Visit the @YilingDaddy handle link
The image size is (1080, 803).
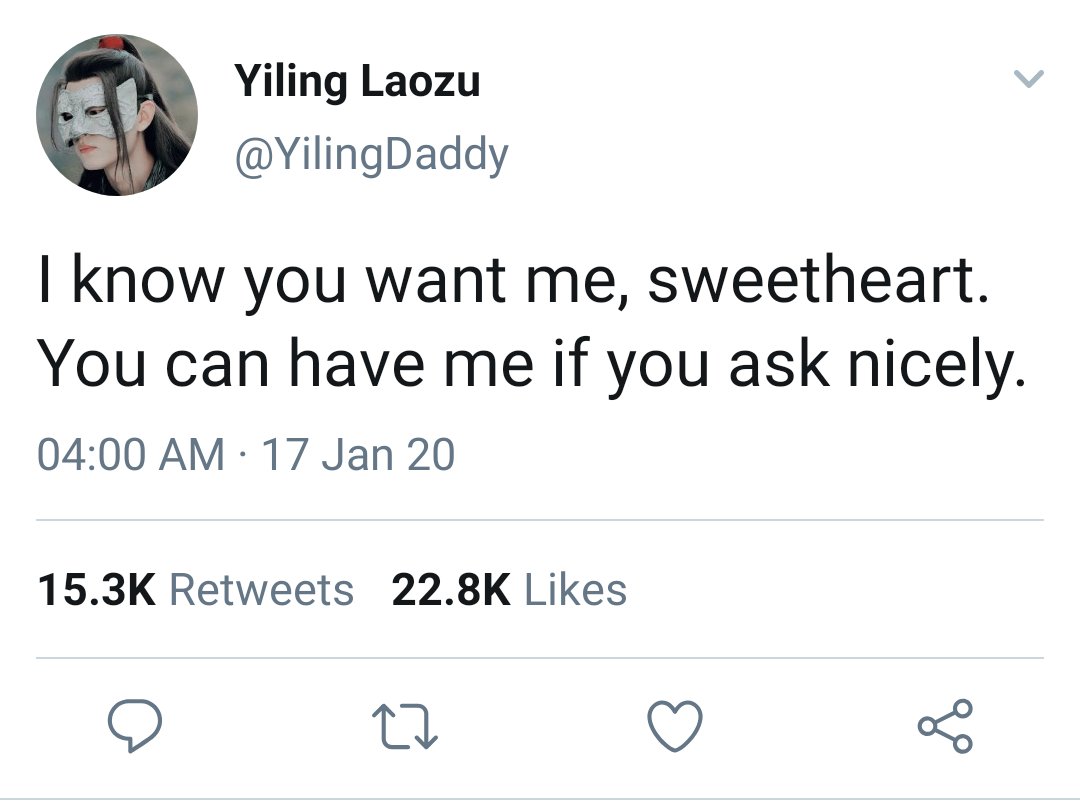coord(372,154)
